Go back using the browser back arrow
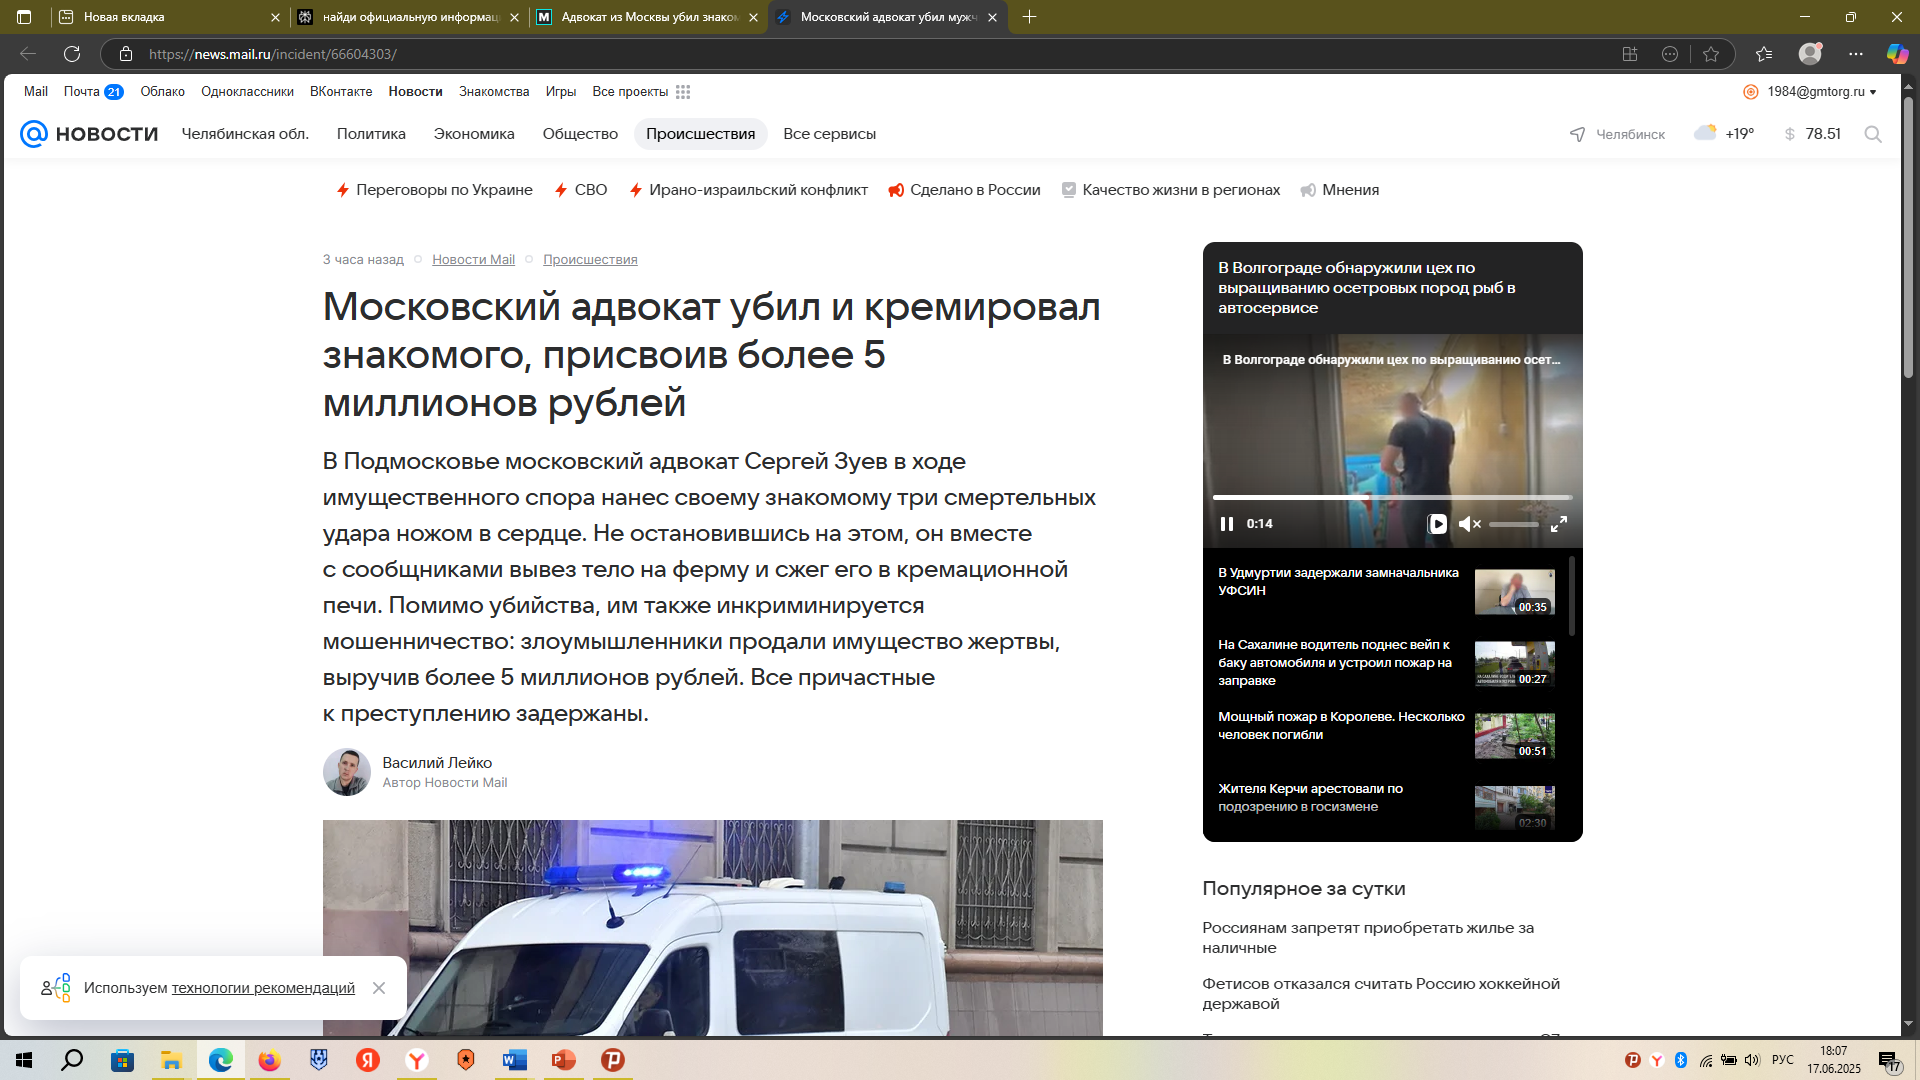The image size is (1920, 1080). pos(28,54)
